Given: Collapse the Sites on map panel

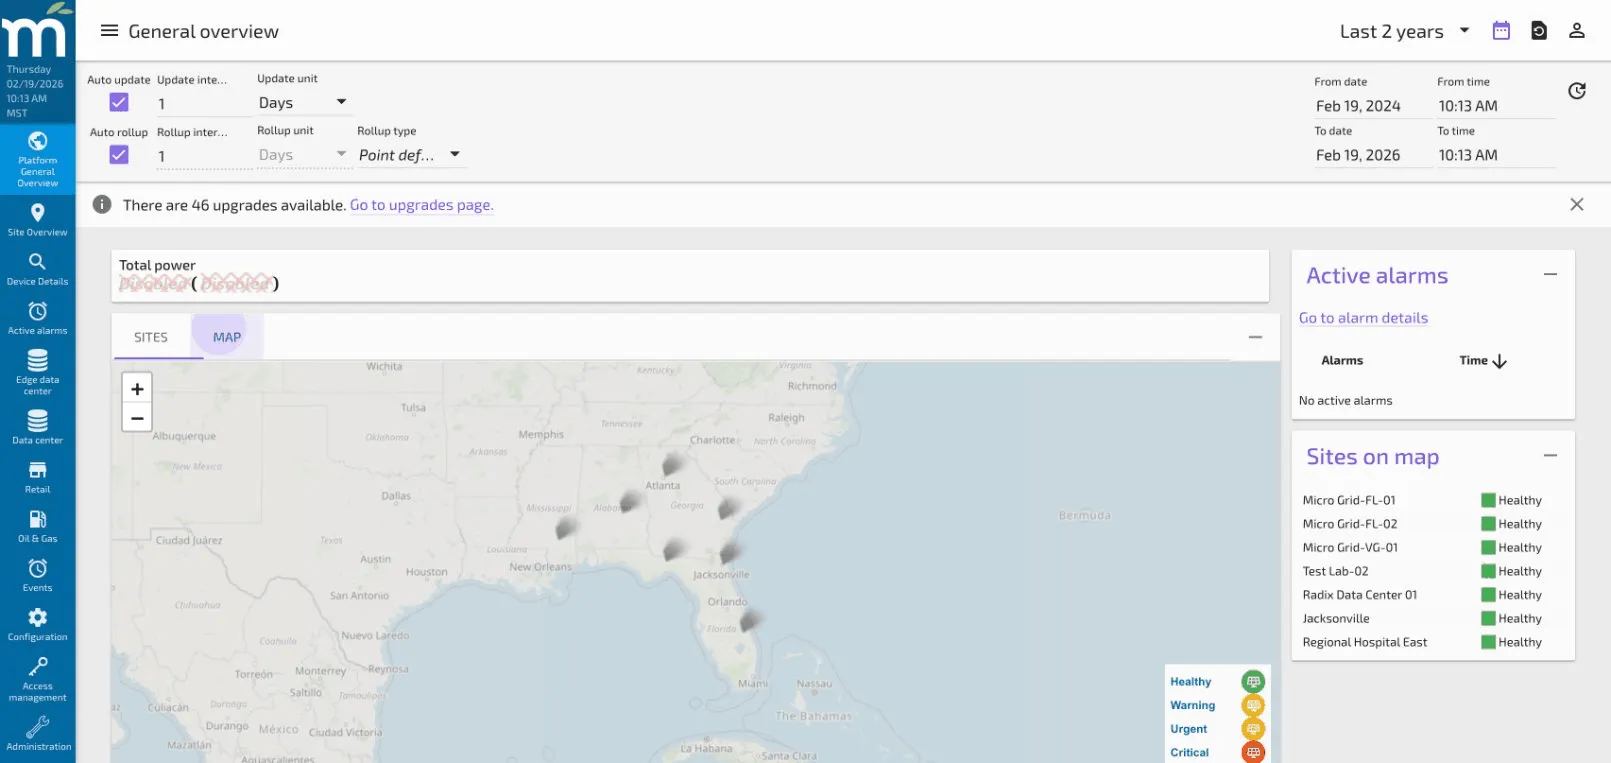Looking at the screenshot, I should coord(1550,455).
